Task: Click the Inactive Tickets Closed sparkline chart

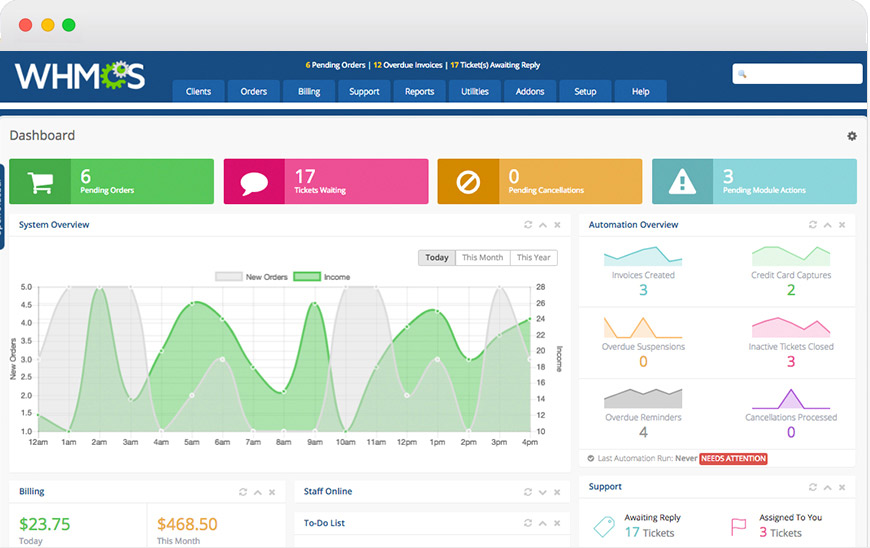Action: point(791,327)
